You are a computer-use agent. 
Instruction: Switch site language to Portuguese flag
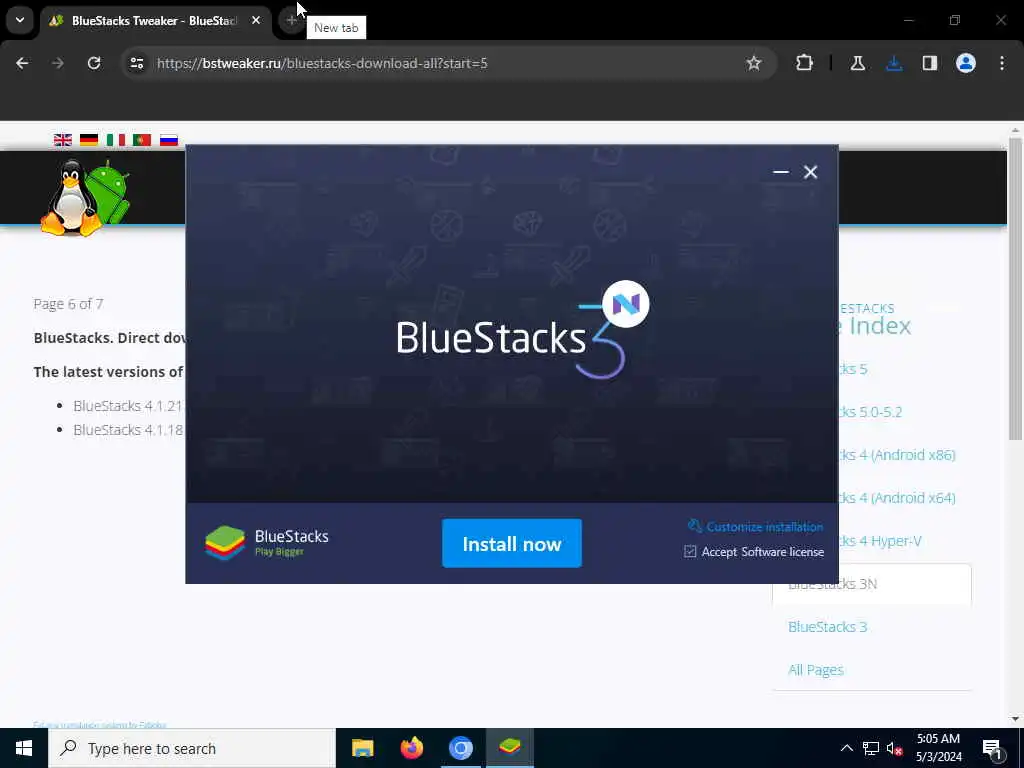coord(142,140)
